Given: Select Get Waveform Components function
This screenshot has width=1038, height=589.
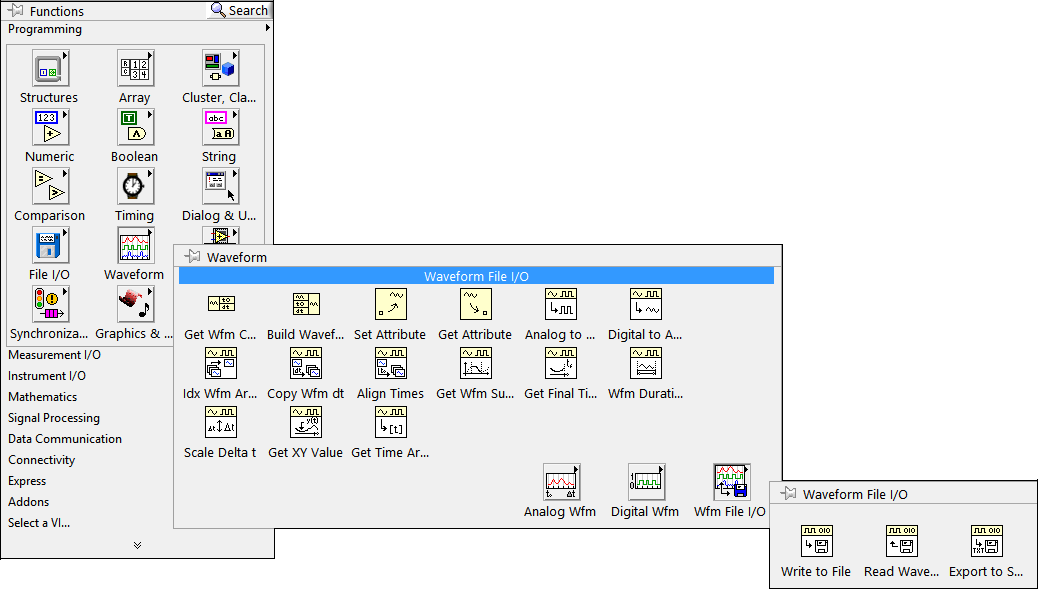Looking at the screenshot, I should pyautogui.click(x=221, y=304).
